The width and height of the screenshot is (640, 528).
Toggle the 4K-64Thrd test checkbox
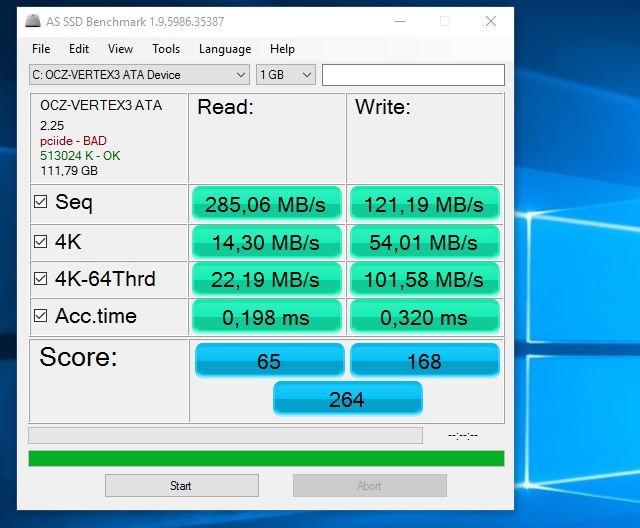point(40,279)
